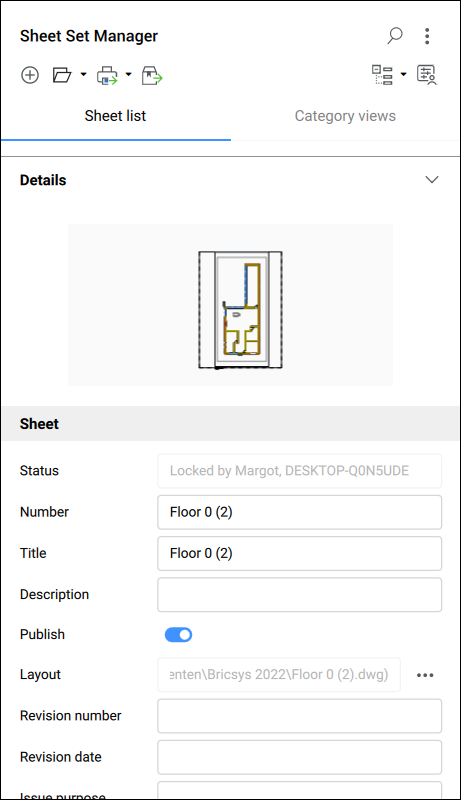Click the open sheet set folder icon
Image resolution: width=461 pixels, height=800 pixels.
[x=62, y=75]
